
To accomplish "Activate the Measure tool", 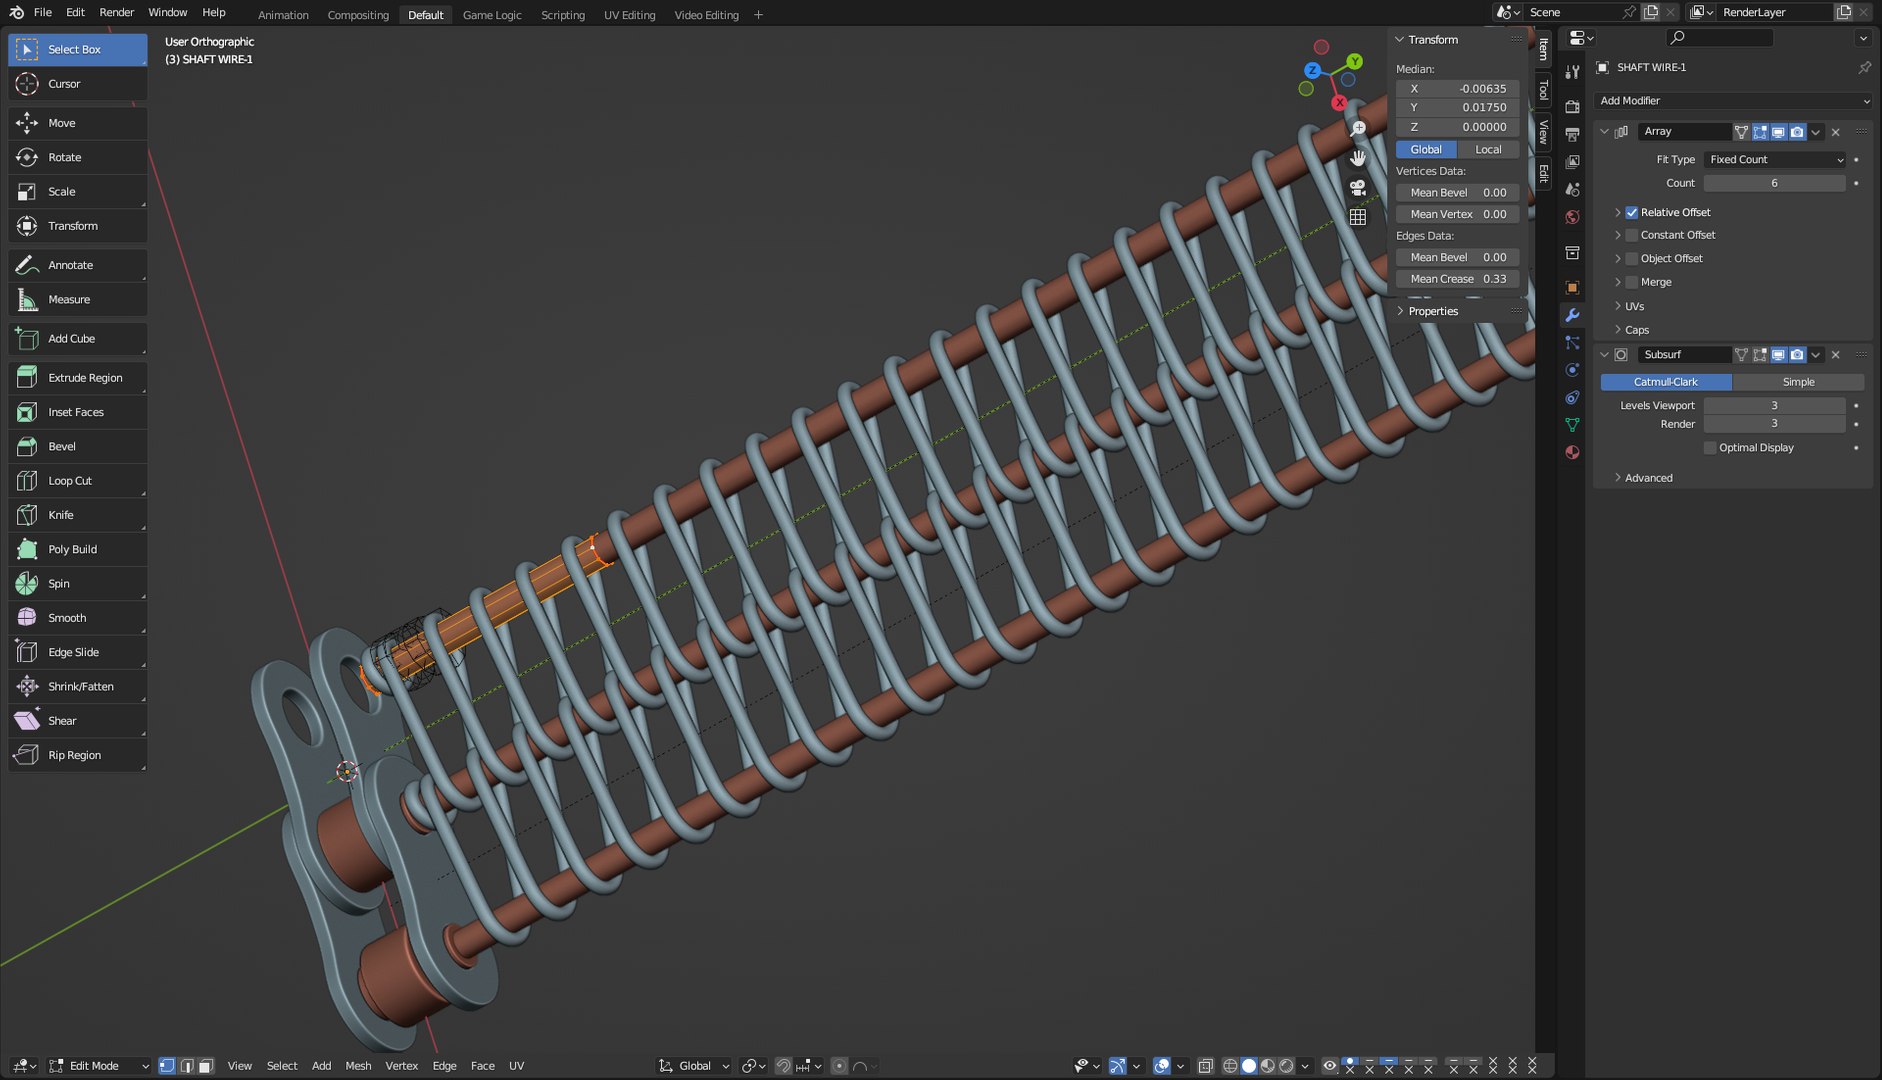I will 77,299.
